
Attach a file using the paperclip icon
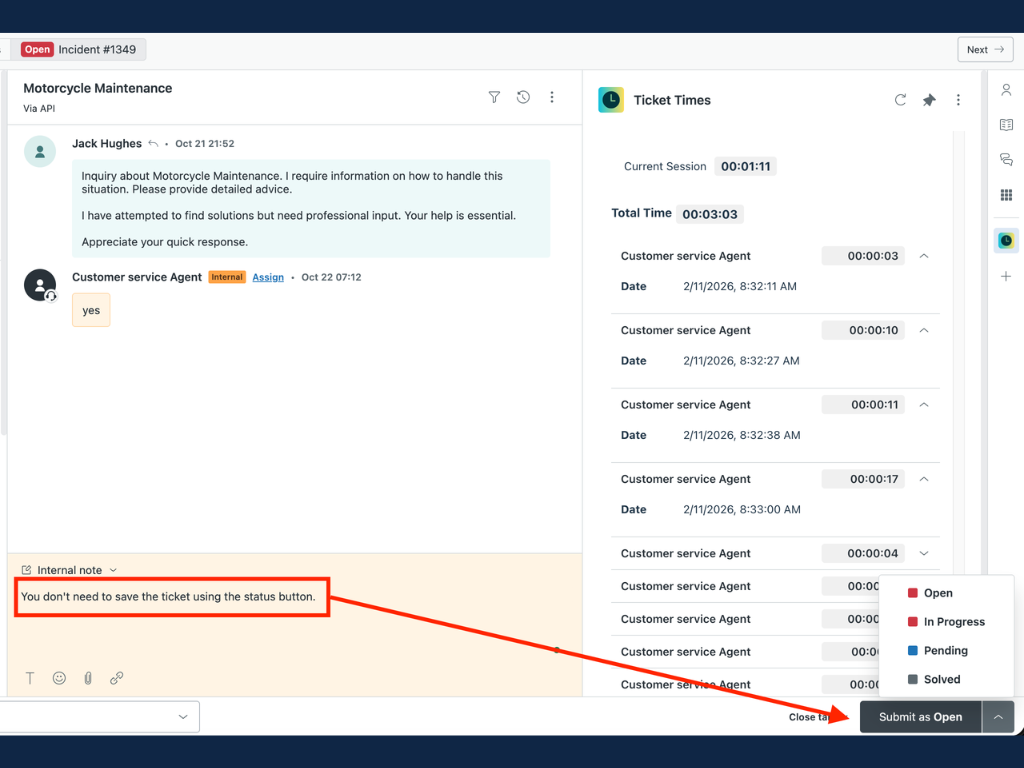coord(88,678)
